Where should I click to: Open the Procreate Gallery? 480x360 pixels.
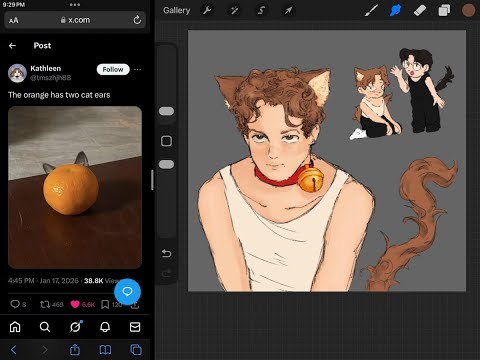point(176,10)
